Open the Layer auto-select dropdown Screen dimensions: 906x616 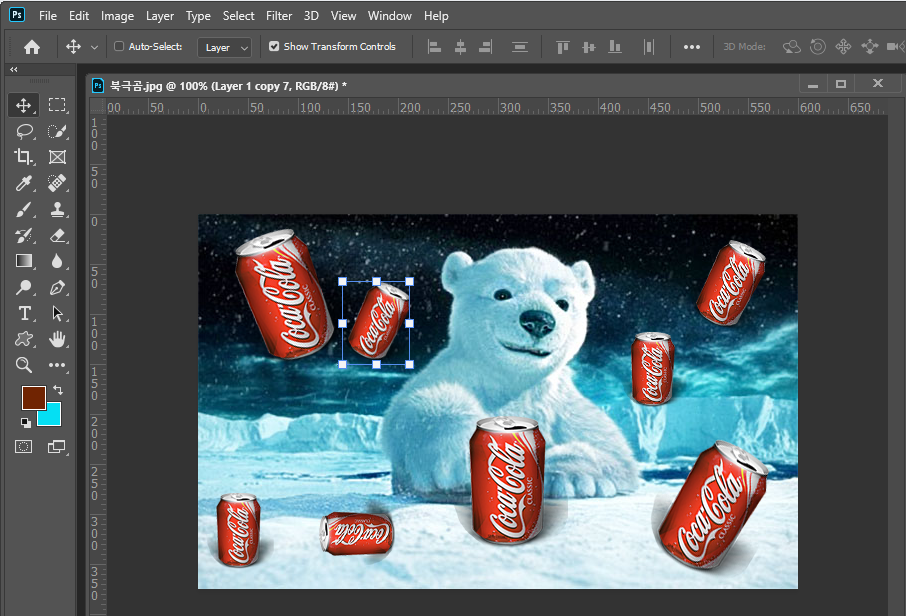coord(224,47)
